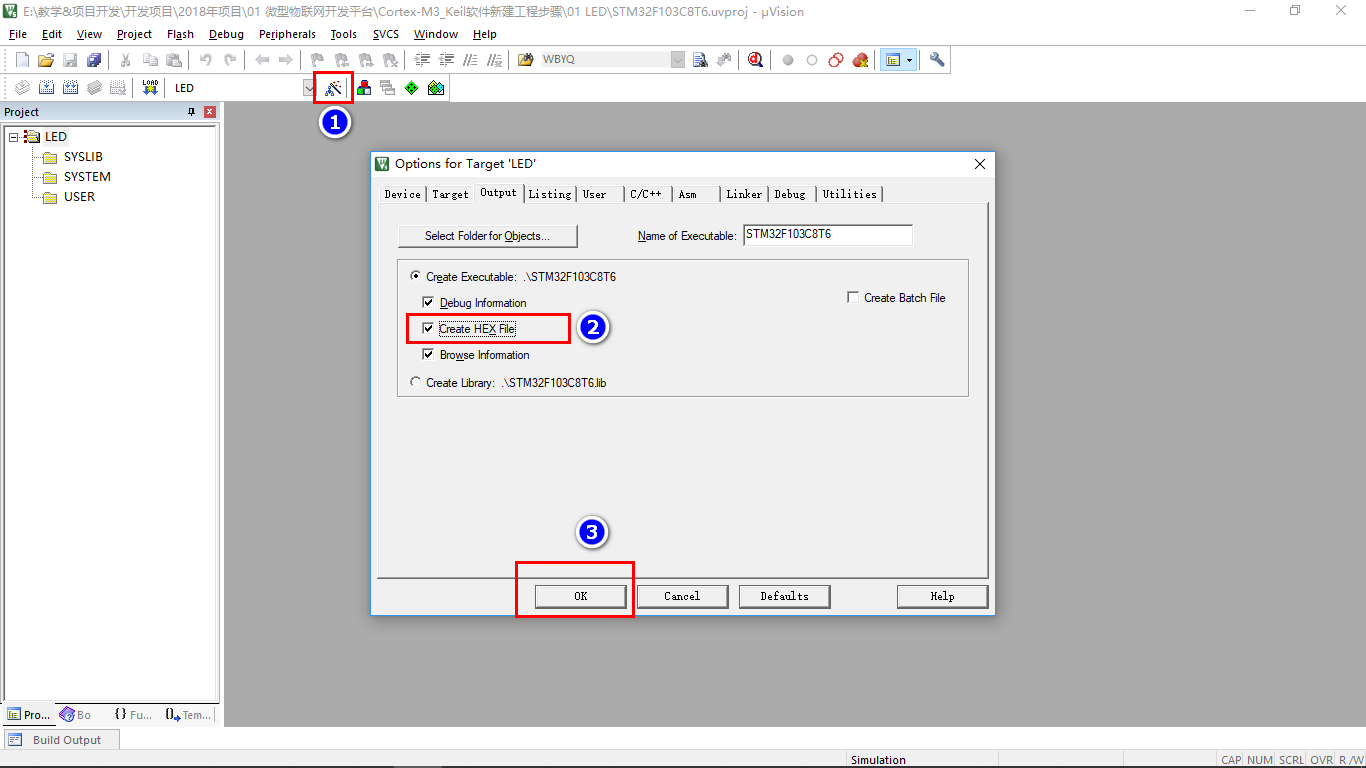Collapse the LED project tree node
This screenshot has width=1366, height=768.
[x=14, y=137]
